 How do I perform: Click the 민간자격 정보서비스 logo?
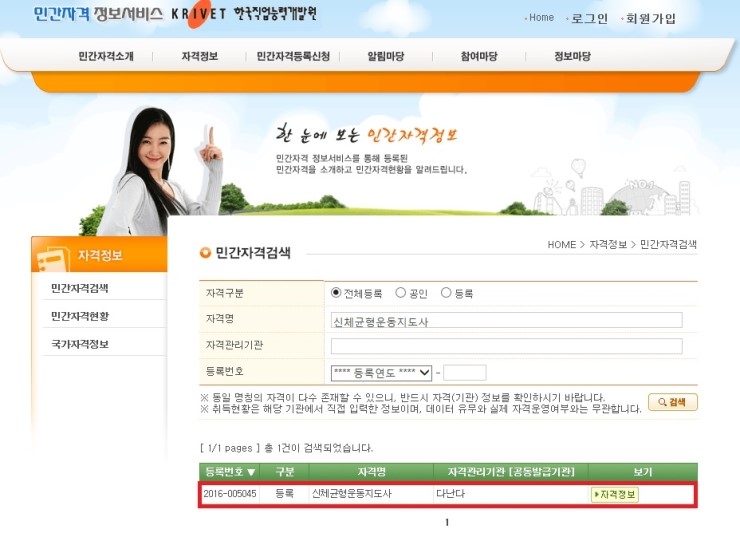coord(96,16)
